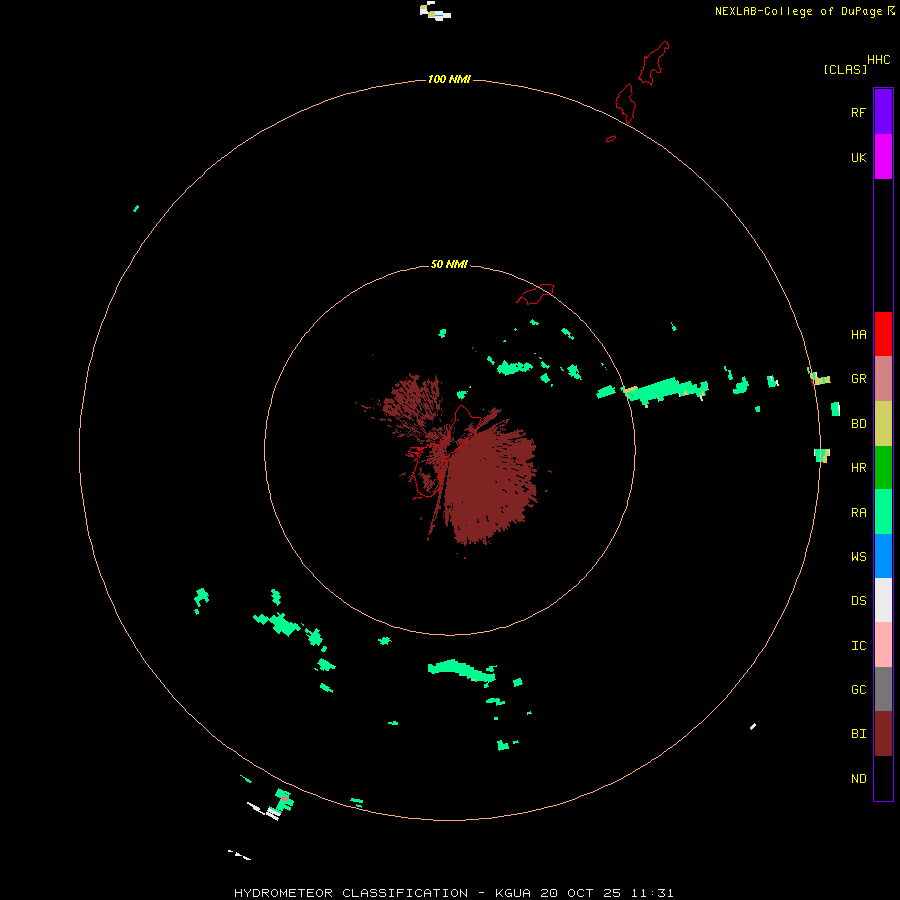Click the '[CLAS]' legend label

click(x=845, y=69)
